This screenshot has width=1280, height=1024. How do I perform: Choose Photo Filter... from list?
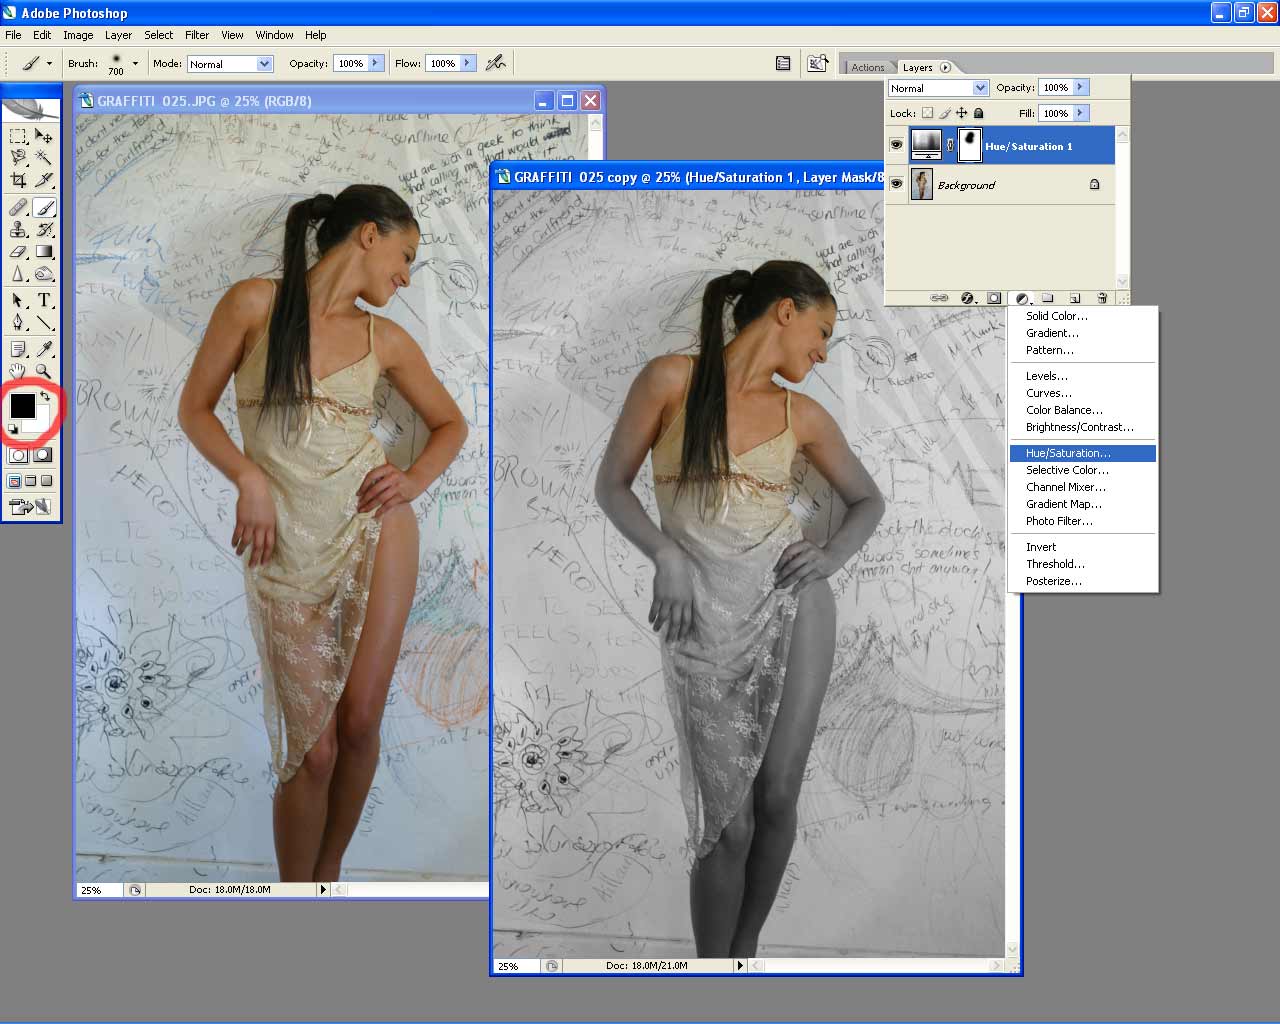tap(1083, 521)
